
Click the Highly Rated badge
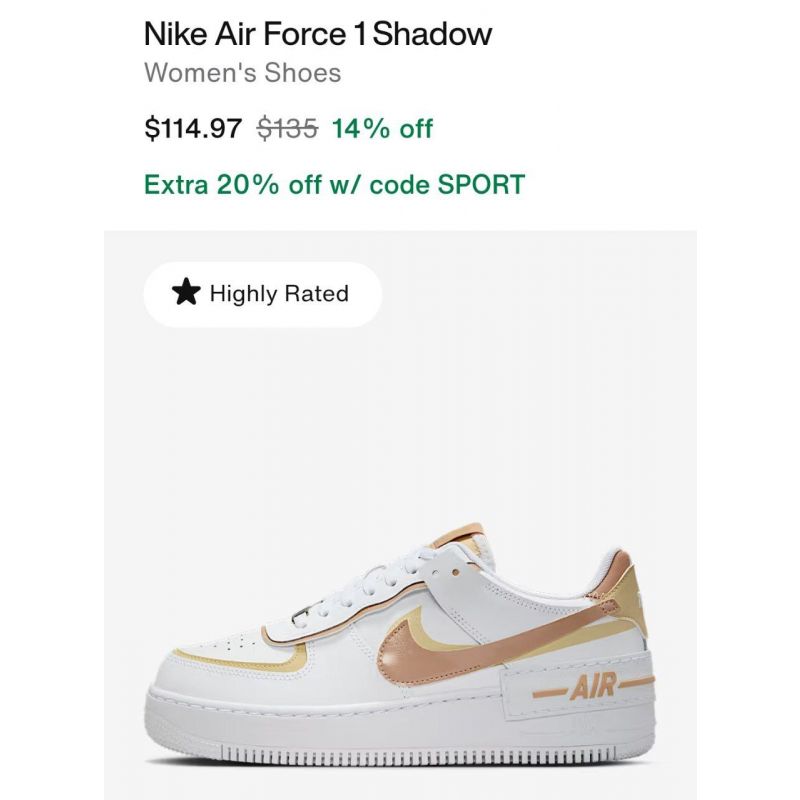point(262,294)
